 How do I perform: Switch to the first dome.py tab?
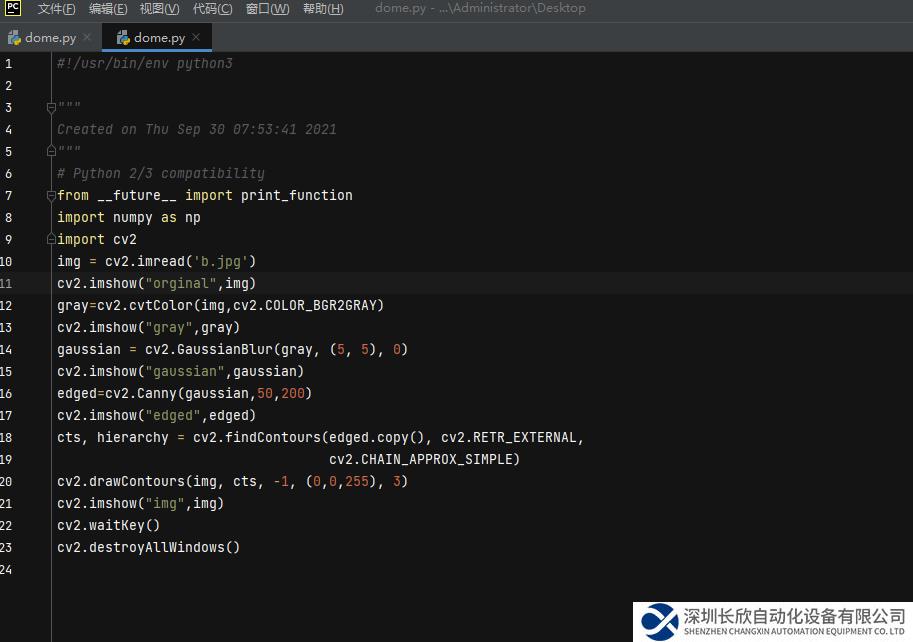coord(50,38)
